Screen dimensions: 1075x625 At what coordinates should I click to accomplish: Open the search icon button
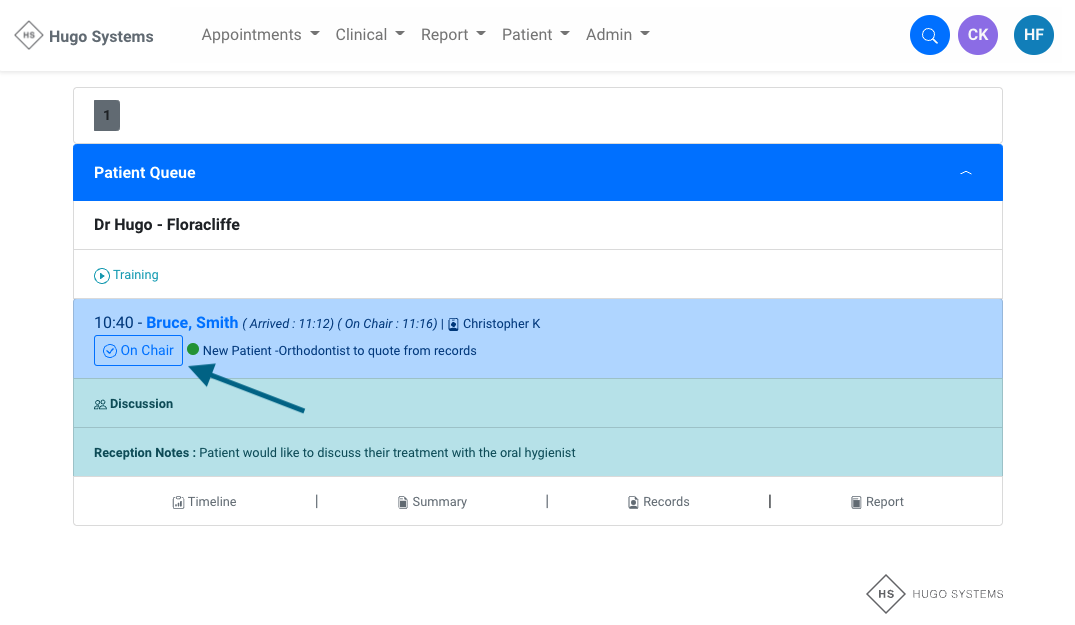click(929, 35)
